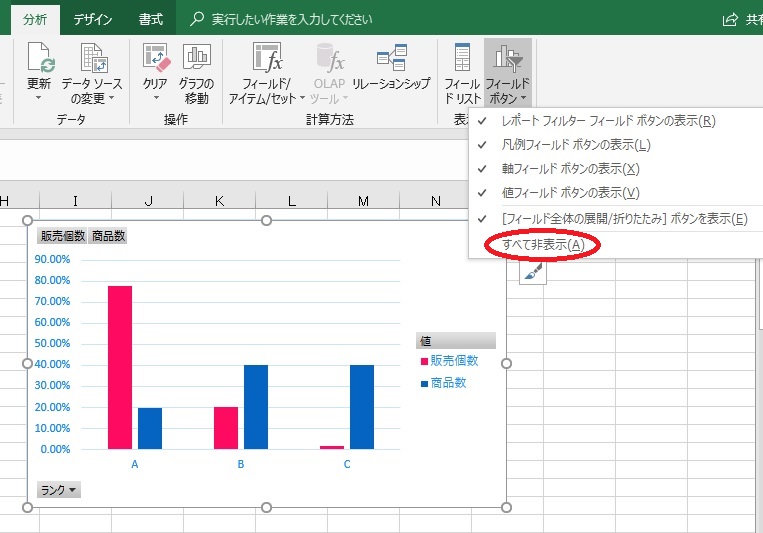
Task: Switch to the 書式 ribbon tab
Action: point(150,19)
